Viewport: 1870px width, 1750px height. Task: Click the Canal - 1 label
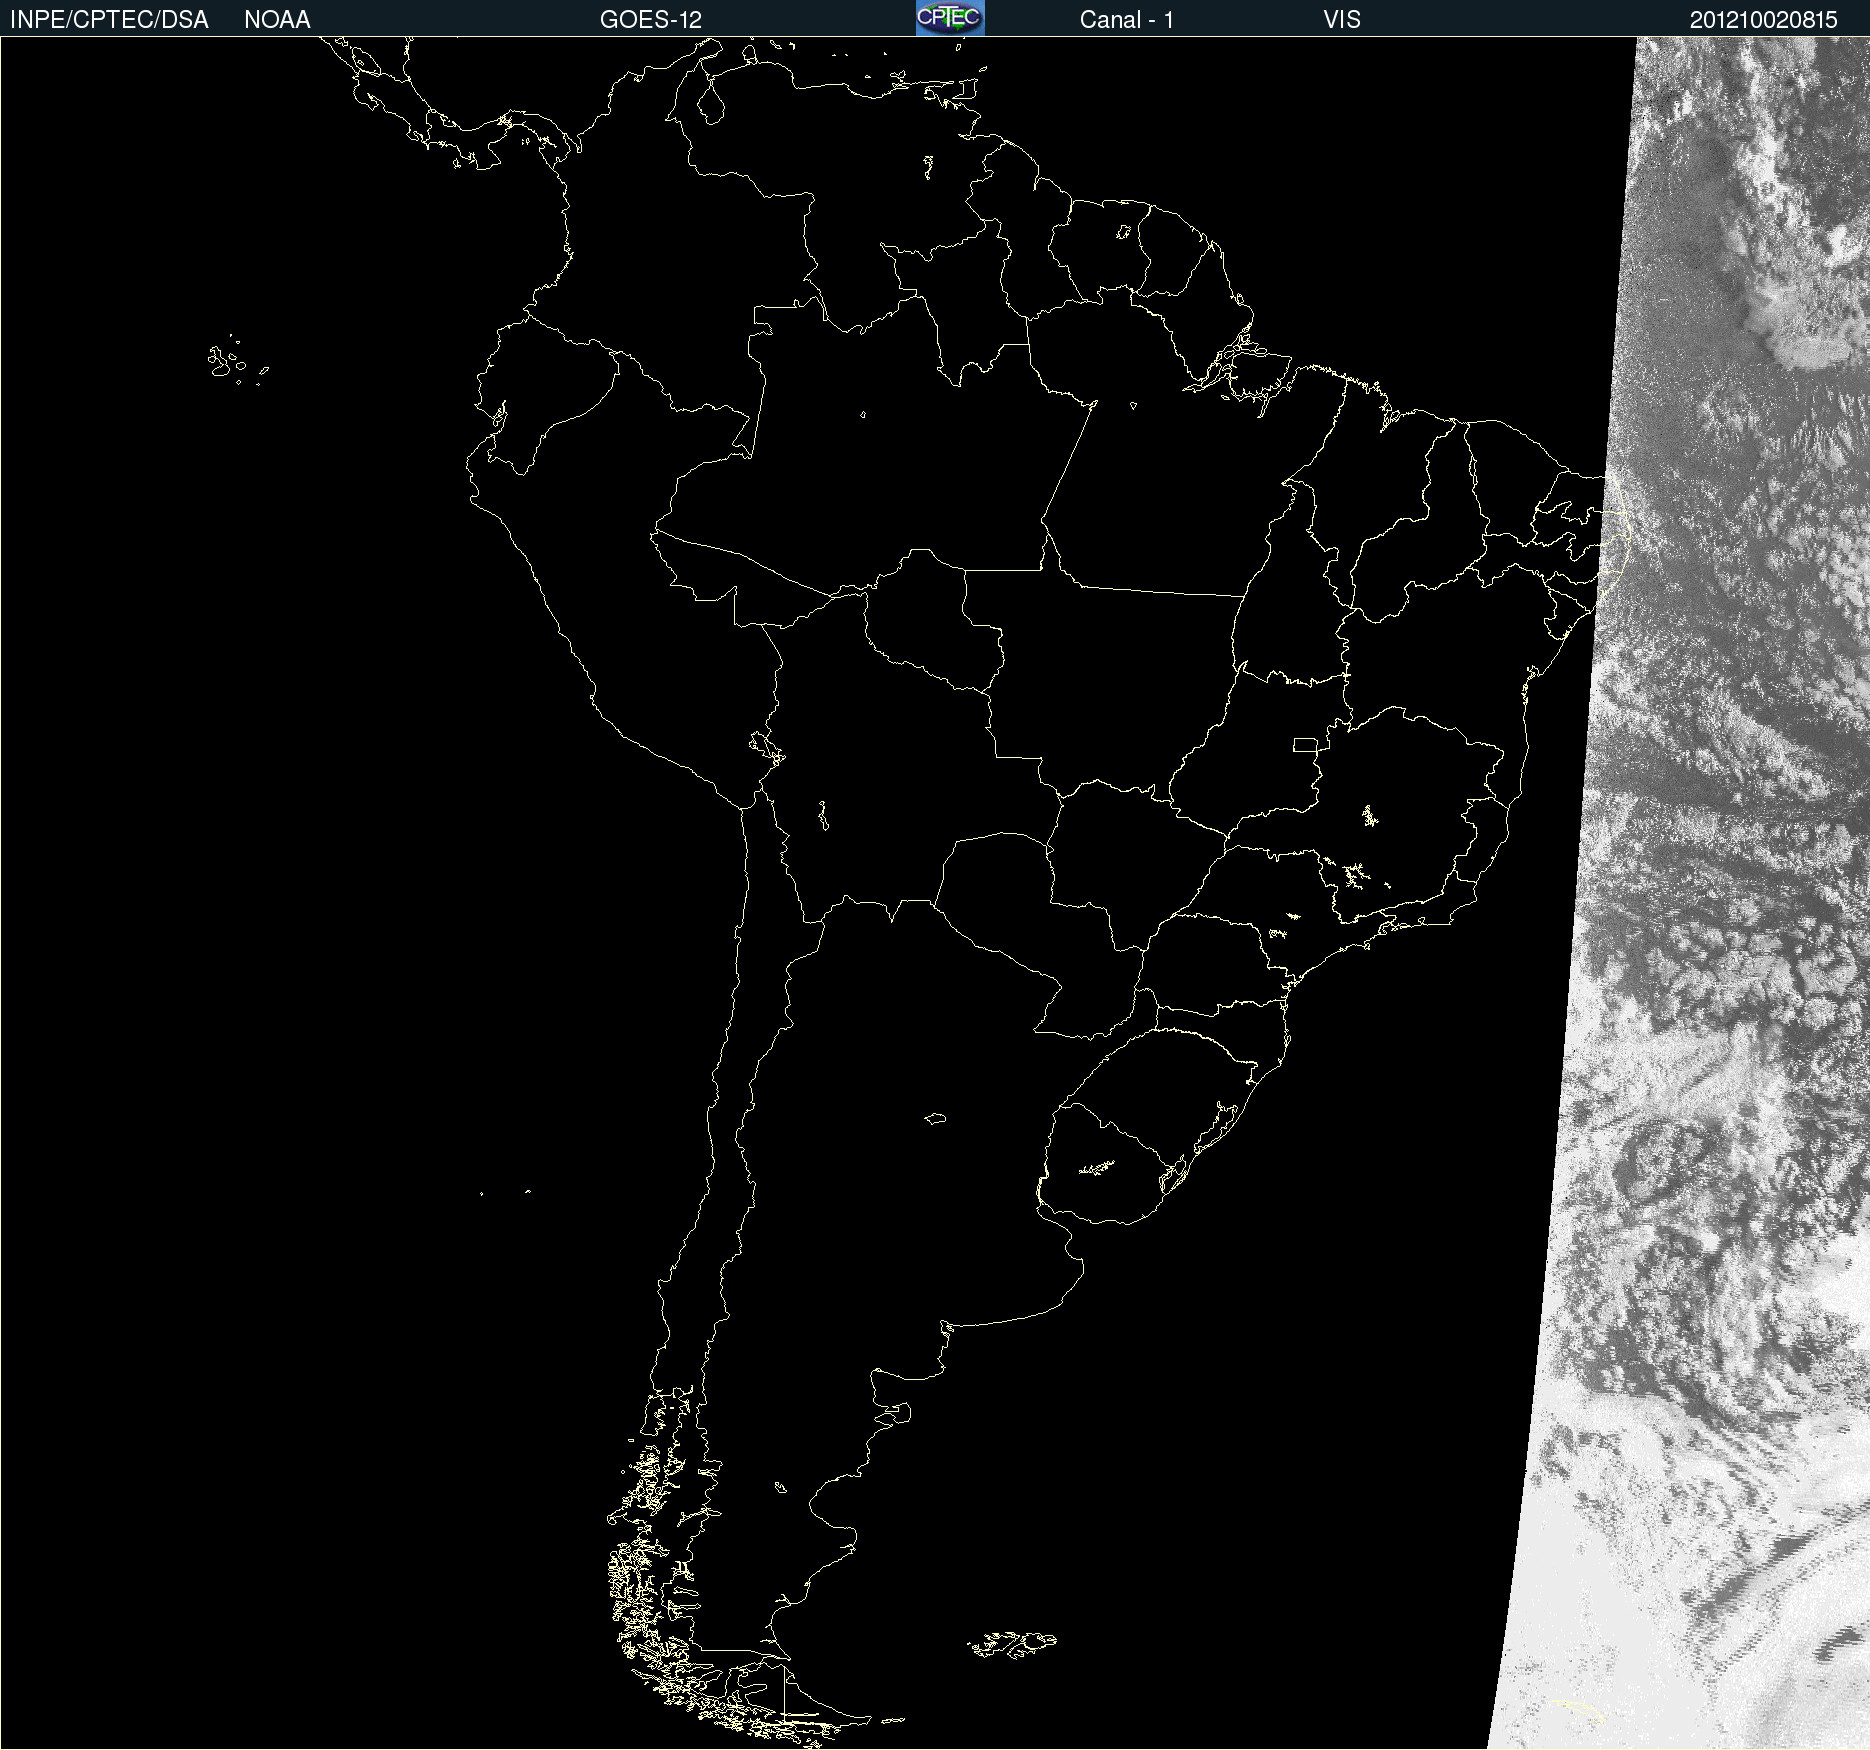click(1127, 20)
